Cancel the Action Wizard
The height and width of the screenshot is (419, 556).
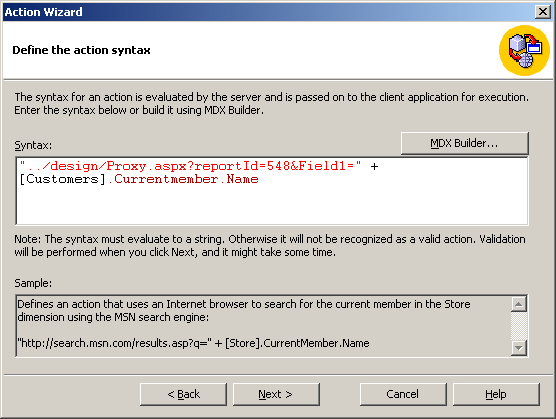403,394
